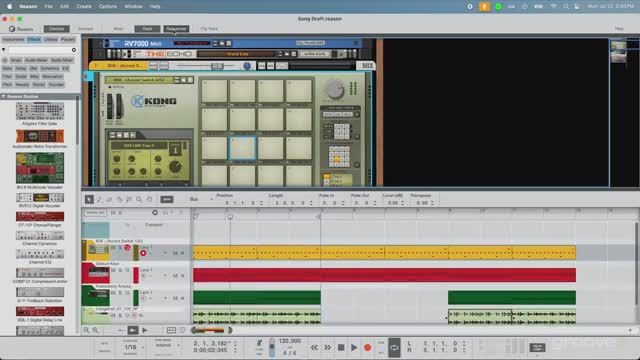Open the Options menu

(108, 7)
